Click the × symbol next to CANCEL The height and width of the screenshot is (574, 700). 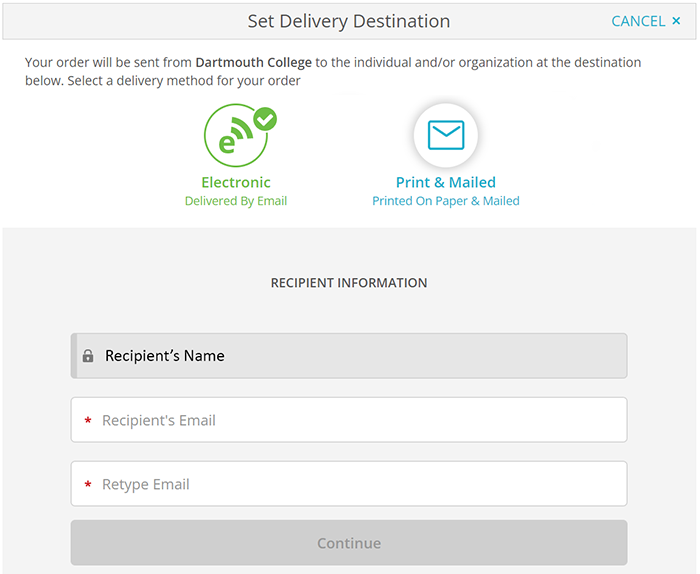tap(676, 21)
